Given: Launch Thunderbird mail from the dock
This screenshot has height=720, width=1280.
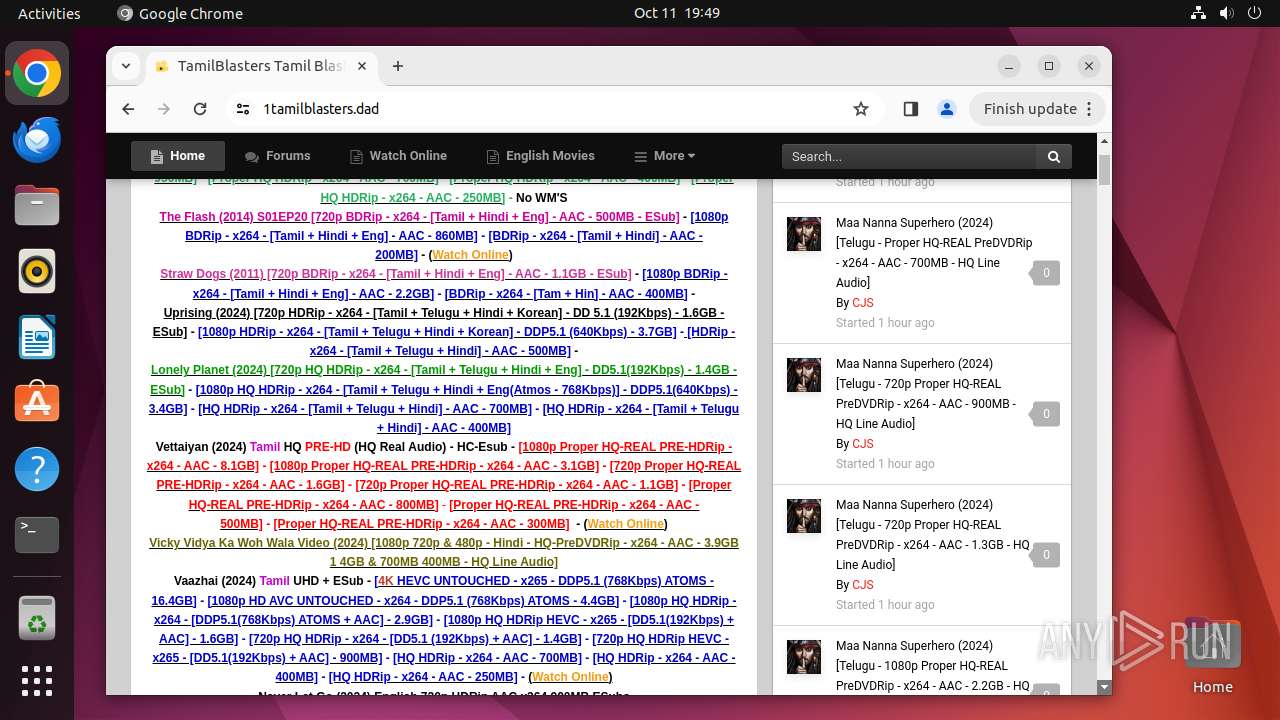Looking at the screenshot, I should 37,140.
